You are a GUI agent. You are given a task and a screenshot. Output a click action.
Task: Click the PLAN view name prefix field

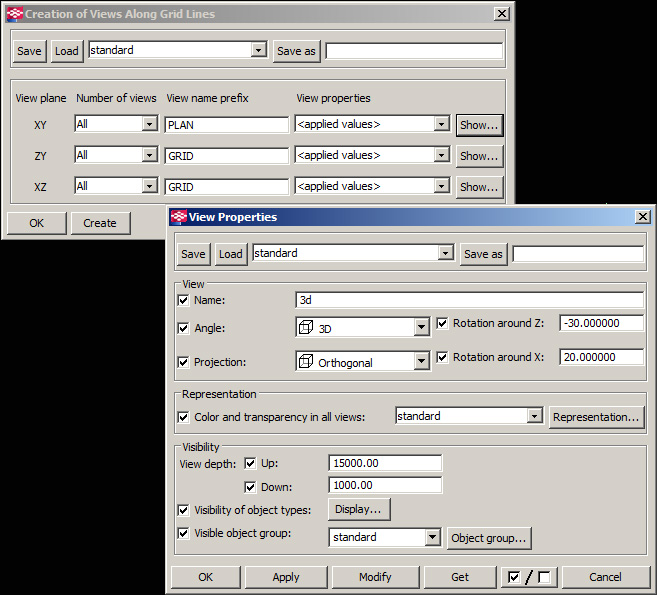pos(227,125)
